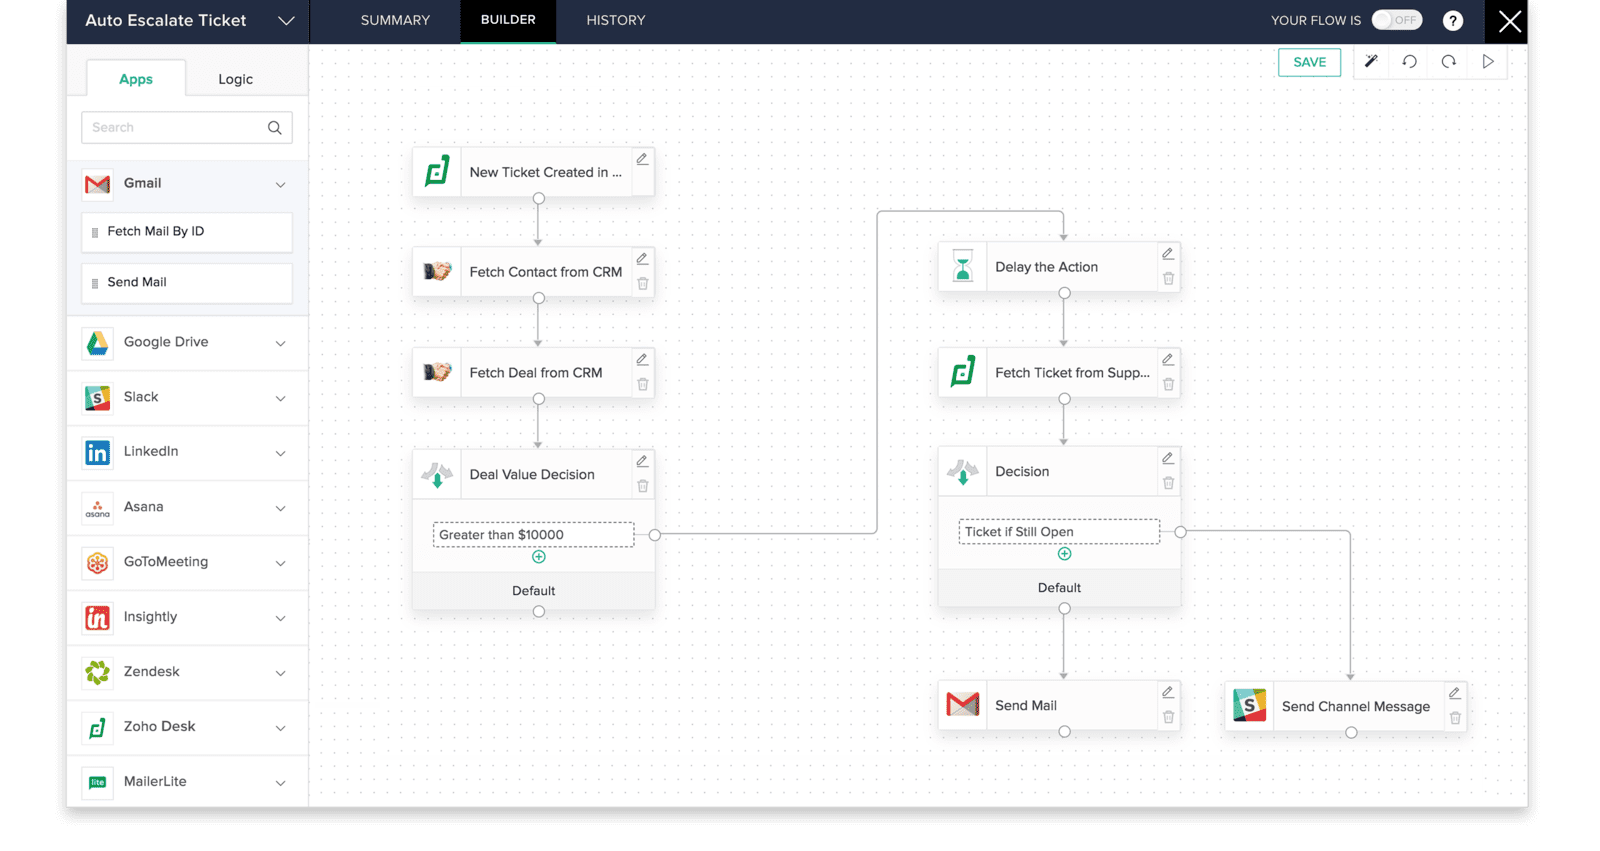Open the help question mark icon
The width and height of the screenshot is (1600, 851).
(x=1453, y=20)
